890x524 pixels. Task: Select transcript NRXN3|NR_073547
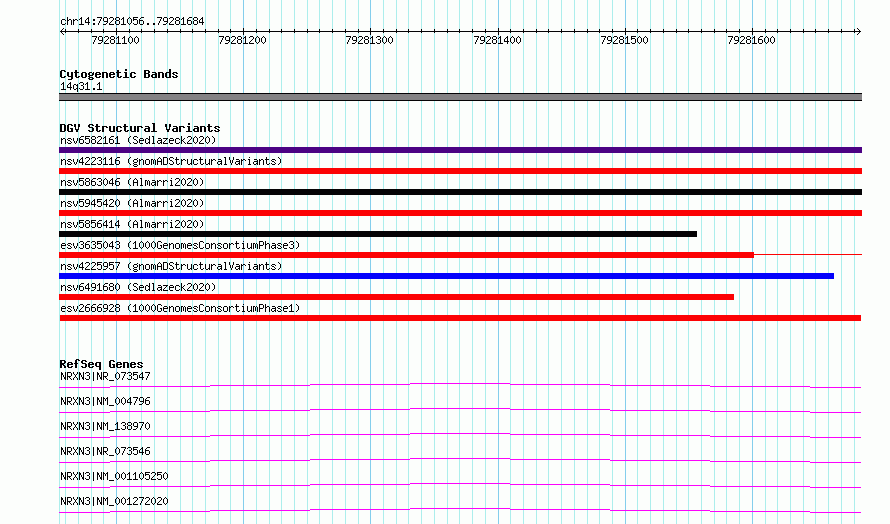[105, 376]
